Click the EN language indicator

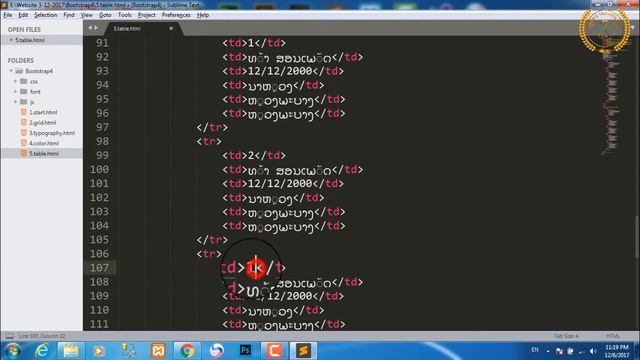click(x=535, y=350)
